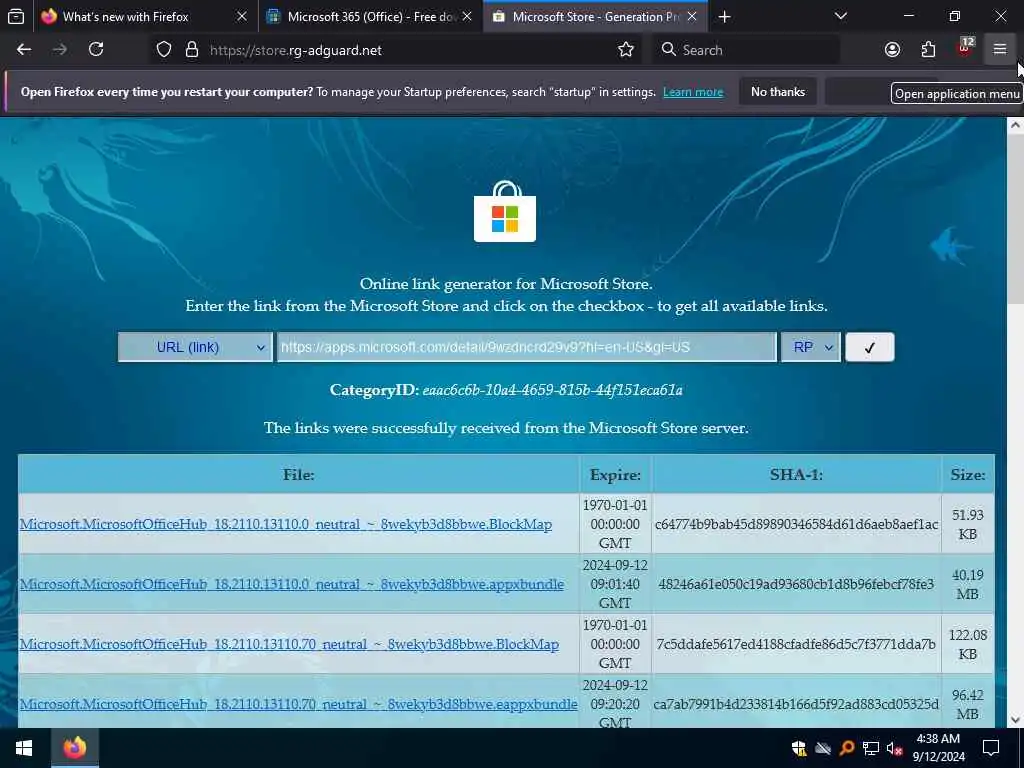Click the Expire: column header
1024x768 pixels.
point(615,475)
